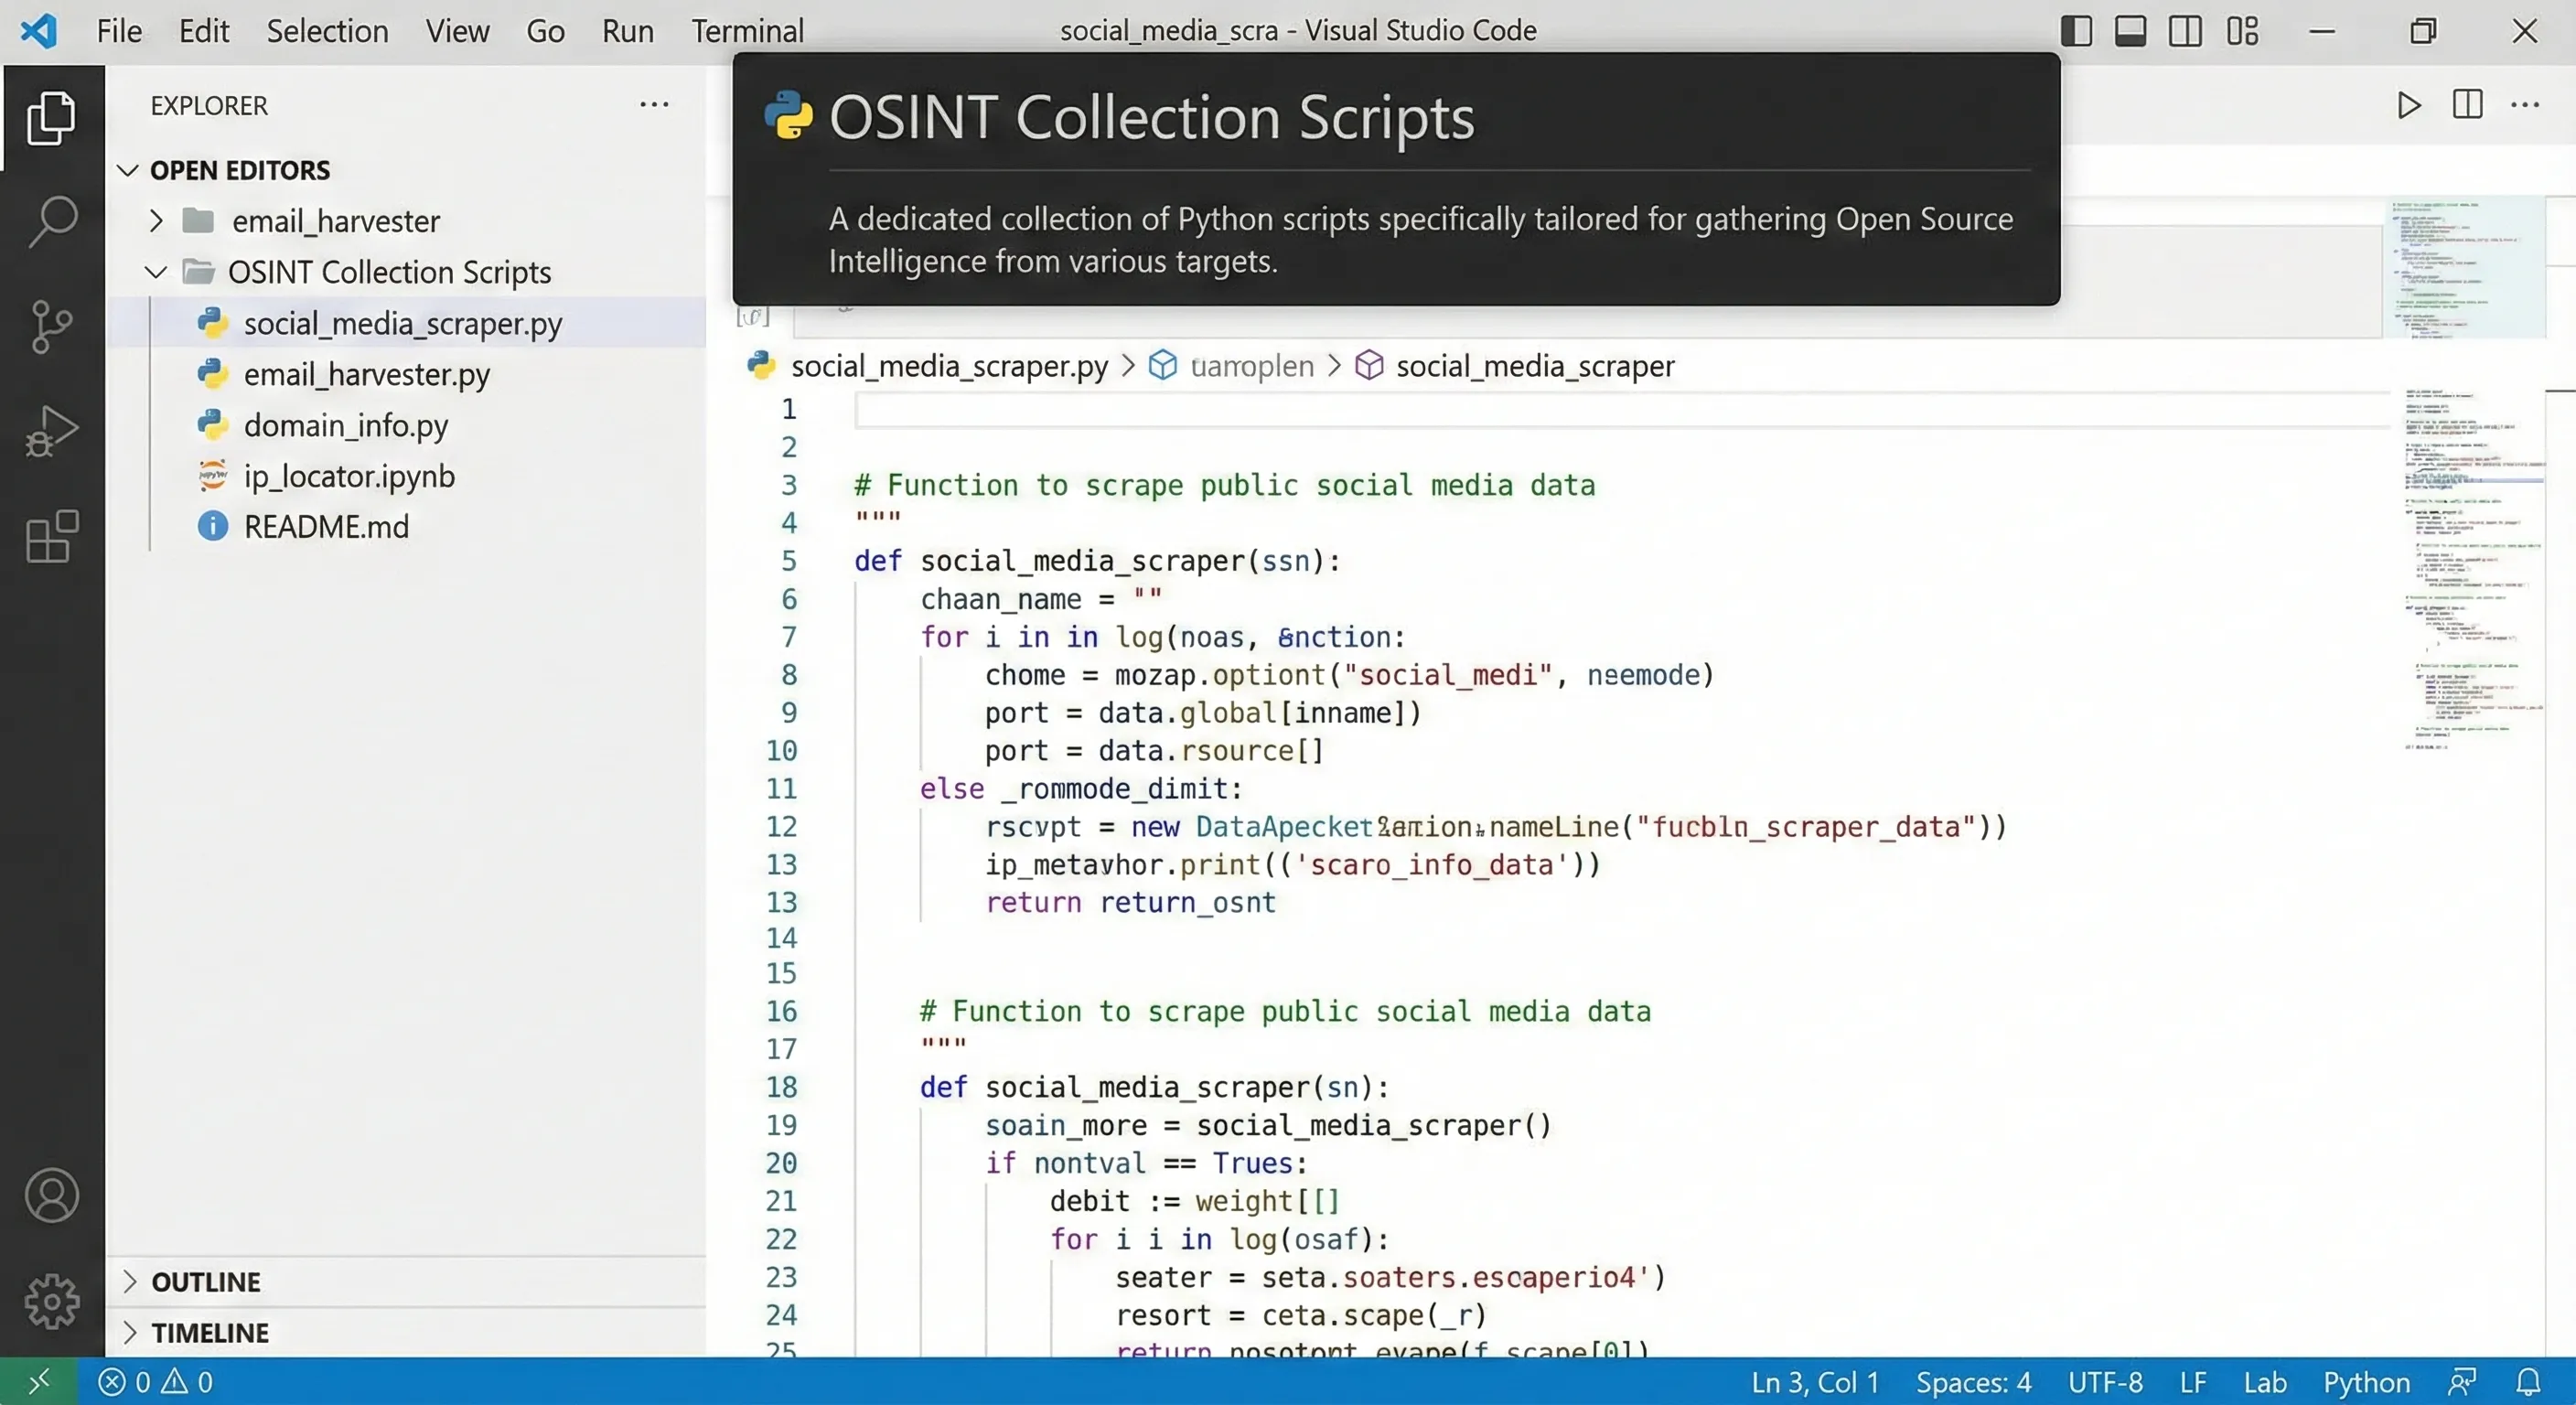Open the Extensions view icon

pyautogui.click(x=51, y=537)
